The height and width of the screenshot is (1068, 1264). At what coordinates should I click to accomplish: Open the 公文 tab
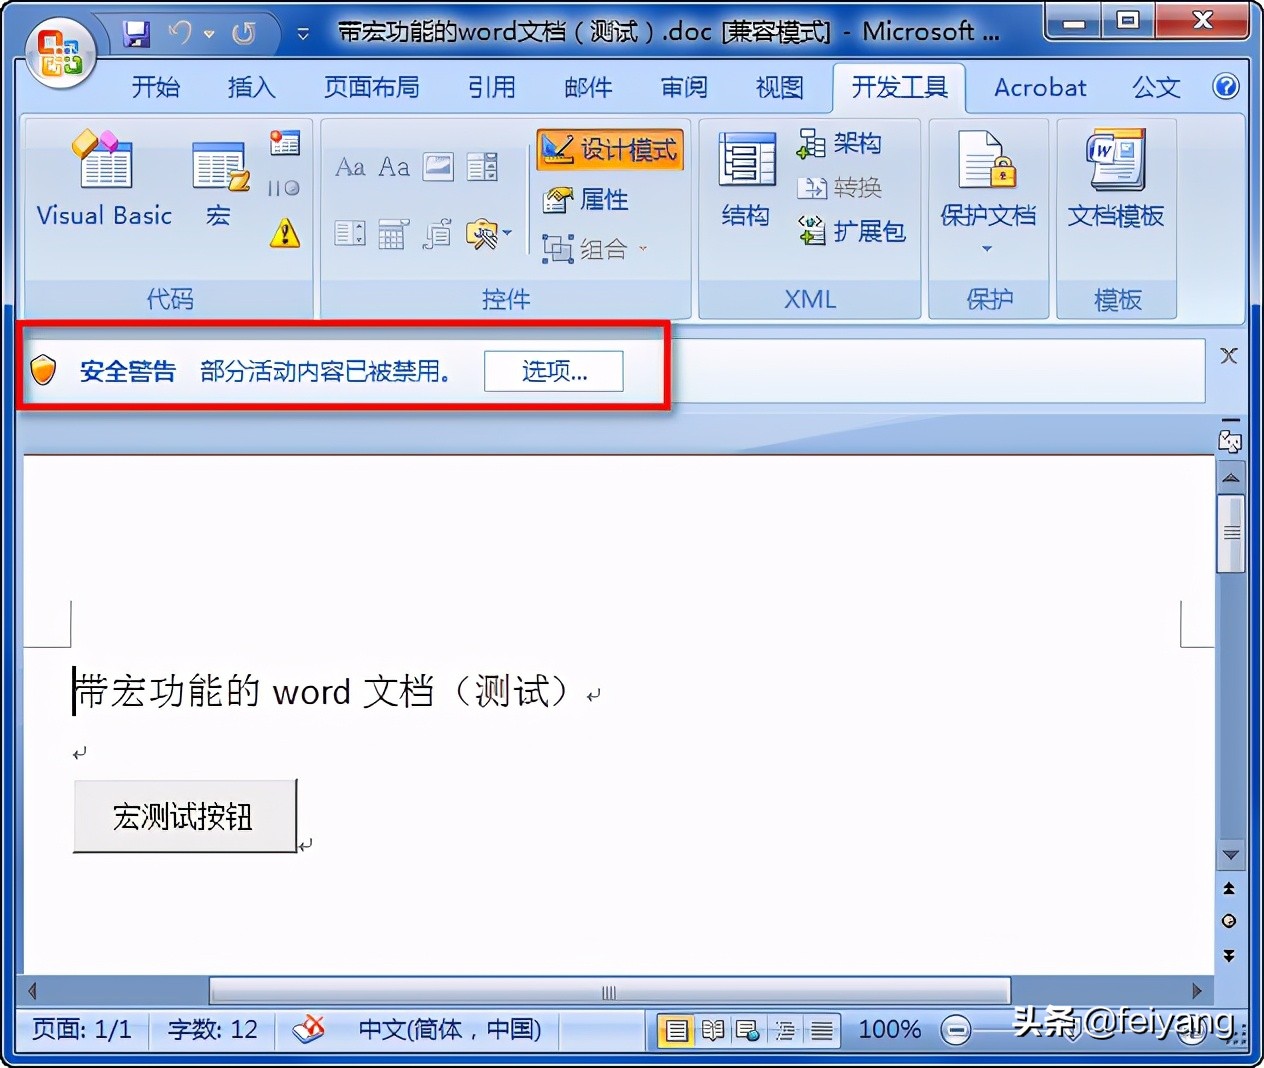click(1156, 88)
